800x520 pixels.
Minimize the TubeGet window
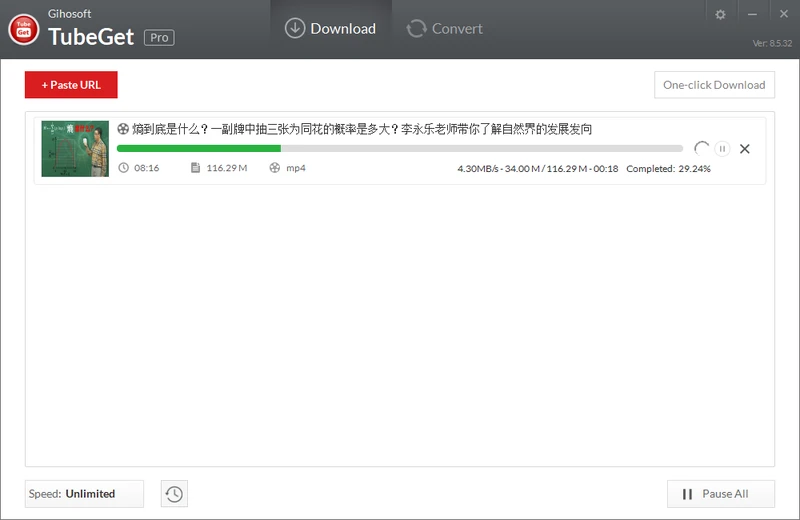[752, 14]
